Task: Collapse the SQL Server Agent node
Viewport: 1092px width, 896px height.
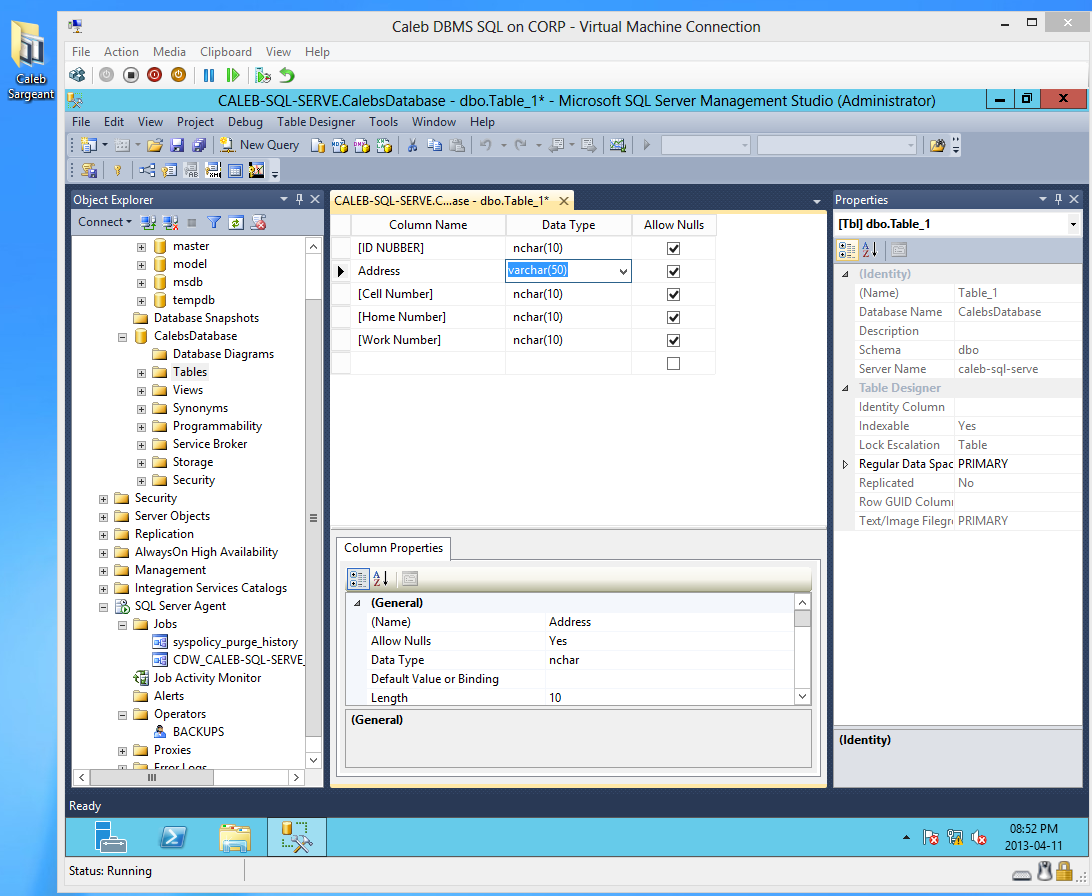Action: coord(104,607)
